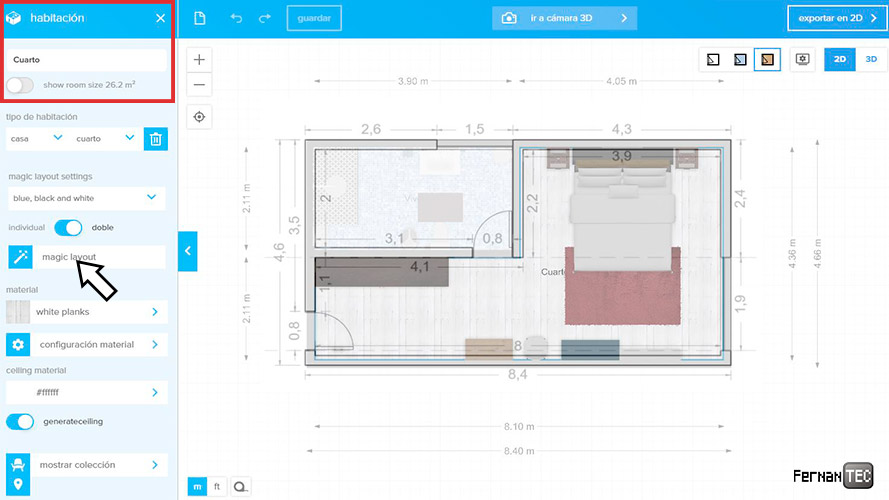Click the #ffffff ceiling color swatch
The height and width of the screenshot is (500, 889).
coord(18,392)
